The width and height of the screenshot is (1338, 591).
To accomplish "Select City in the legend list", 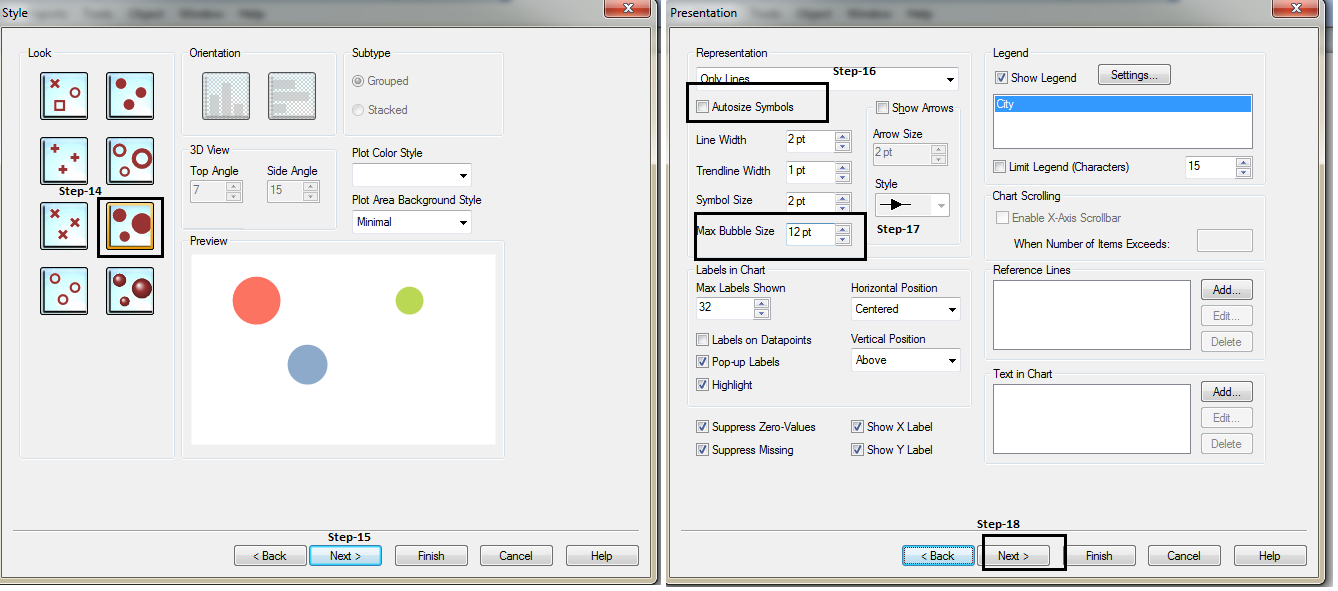I will (1122, 104).
